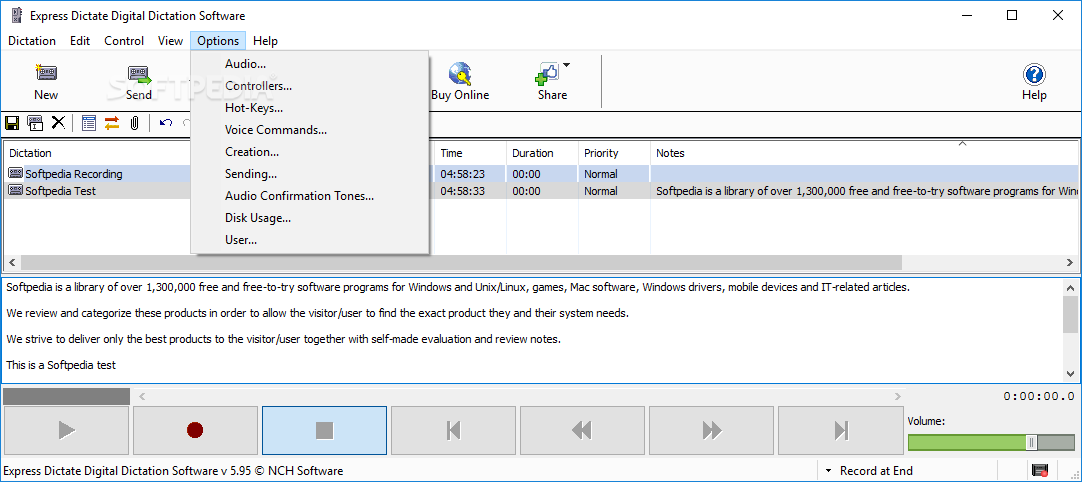This screenshot has height=482, width=1082.
Task: Click the Send toolbar icon
Action: tap(139, 73)
